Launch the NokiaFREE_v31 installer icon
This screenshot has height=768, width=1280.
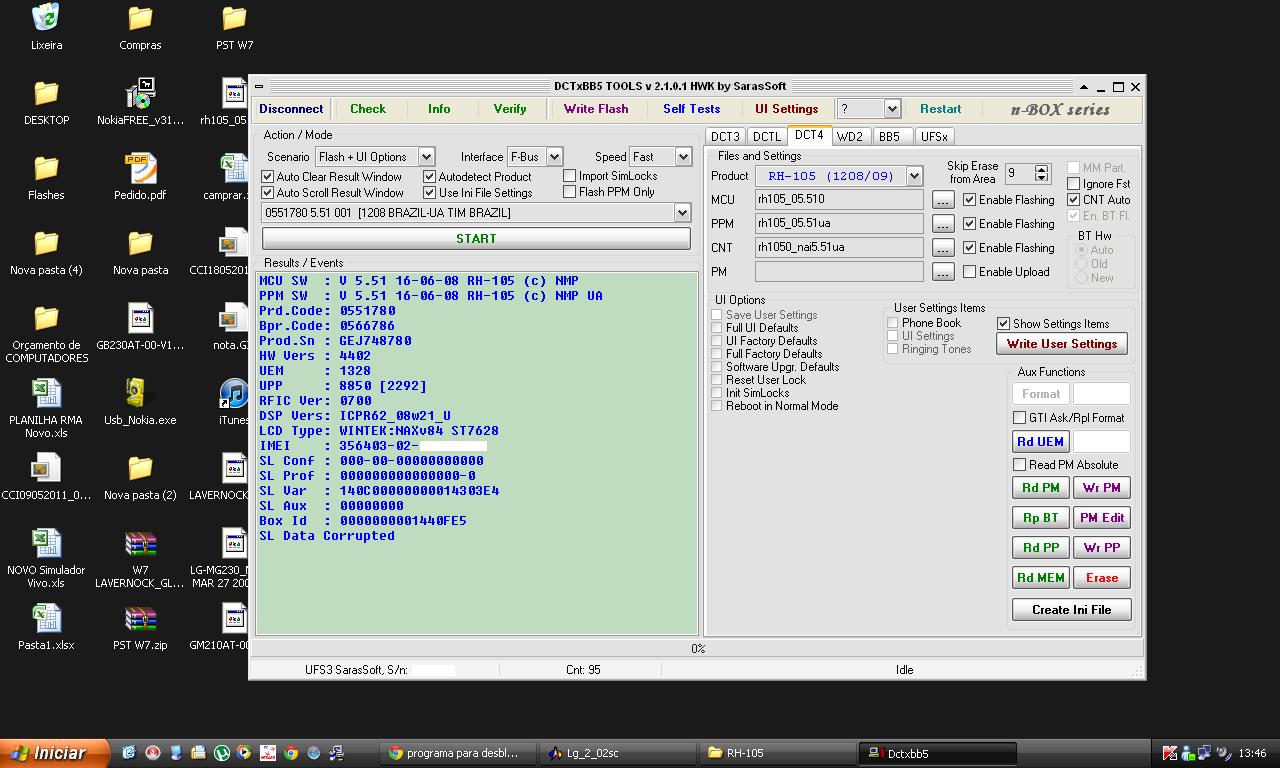(x=140, y=94)
